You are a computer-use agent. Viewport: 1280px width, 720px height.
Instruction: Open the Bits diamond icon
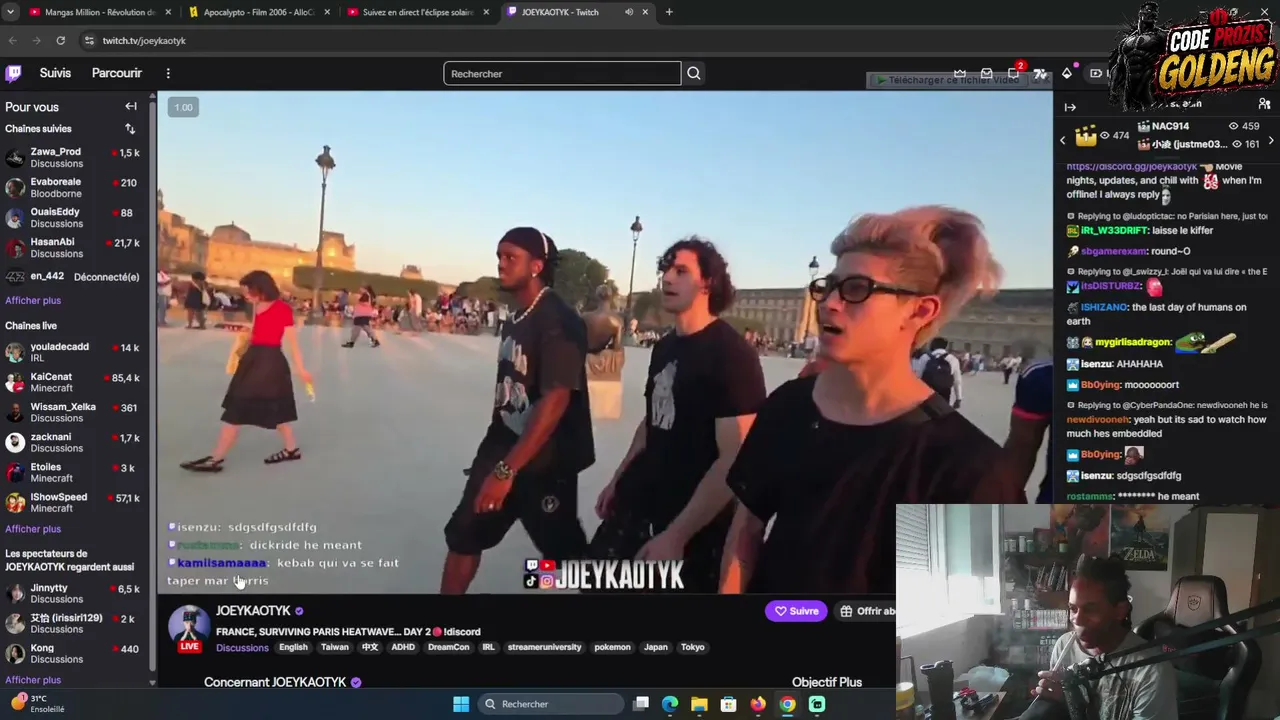coord(1067,73)
